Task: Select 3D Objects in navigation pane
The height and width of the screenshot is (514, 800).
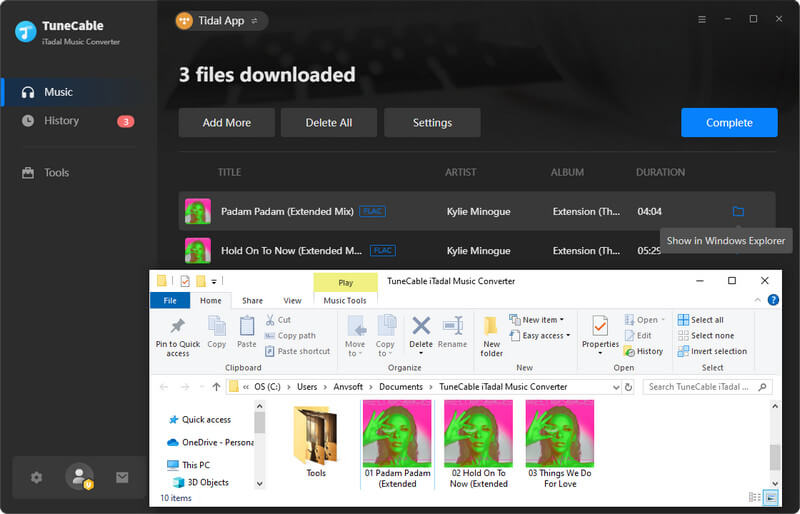Action: coord(201,482)
